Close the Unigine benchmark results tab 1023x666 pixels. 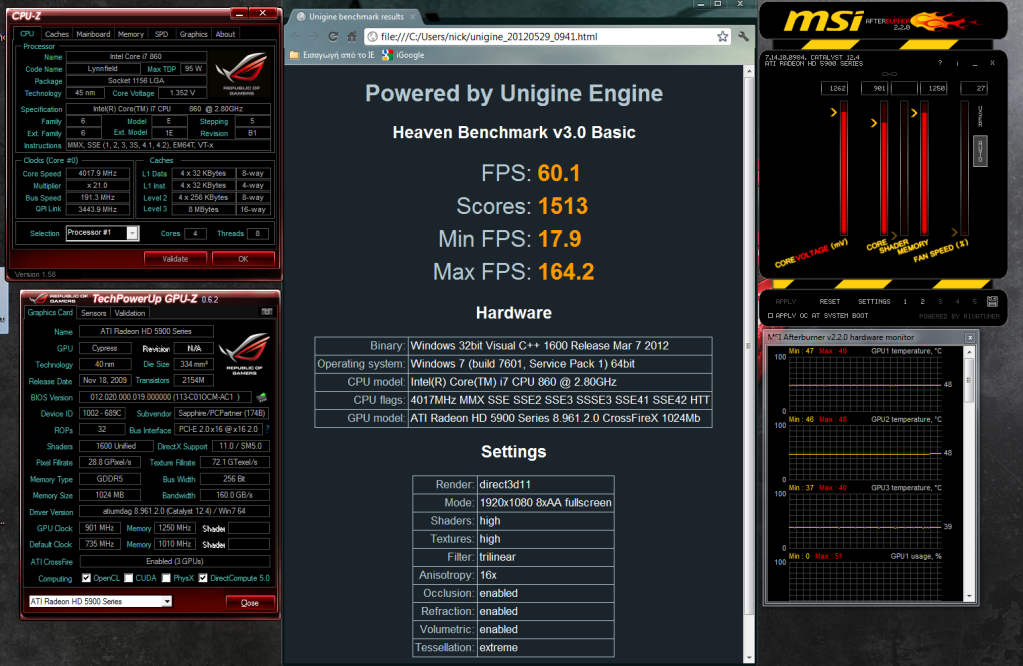coord(412,17)
